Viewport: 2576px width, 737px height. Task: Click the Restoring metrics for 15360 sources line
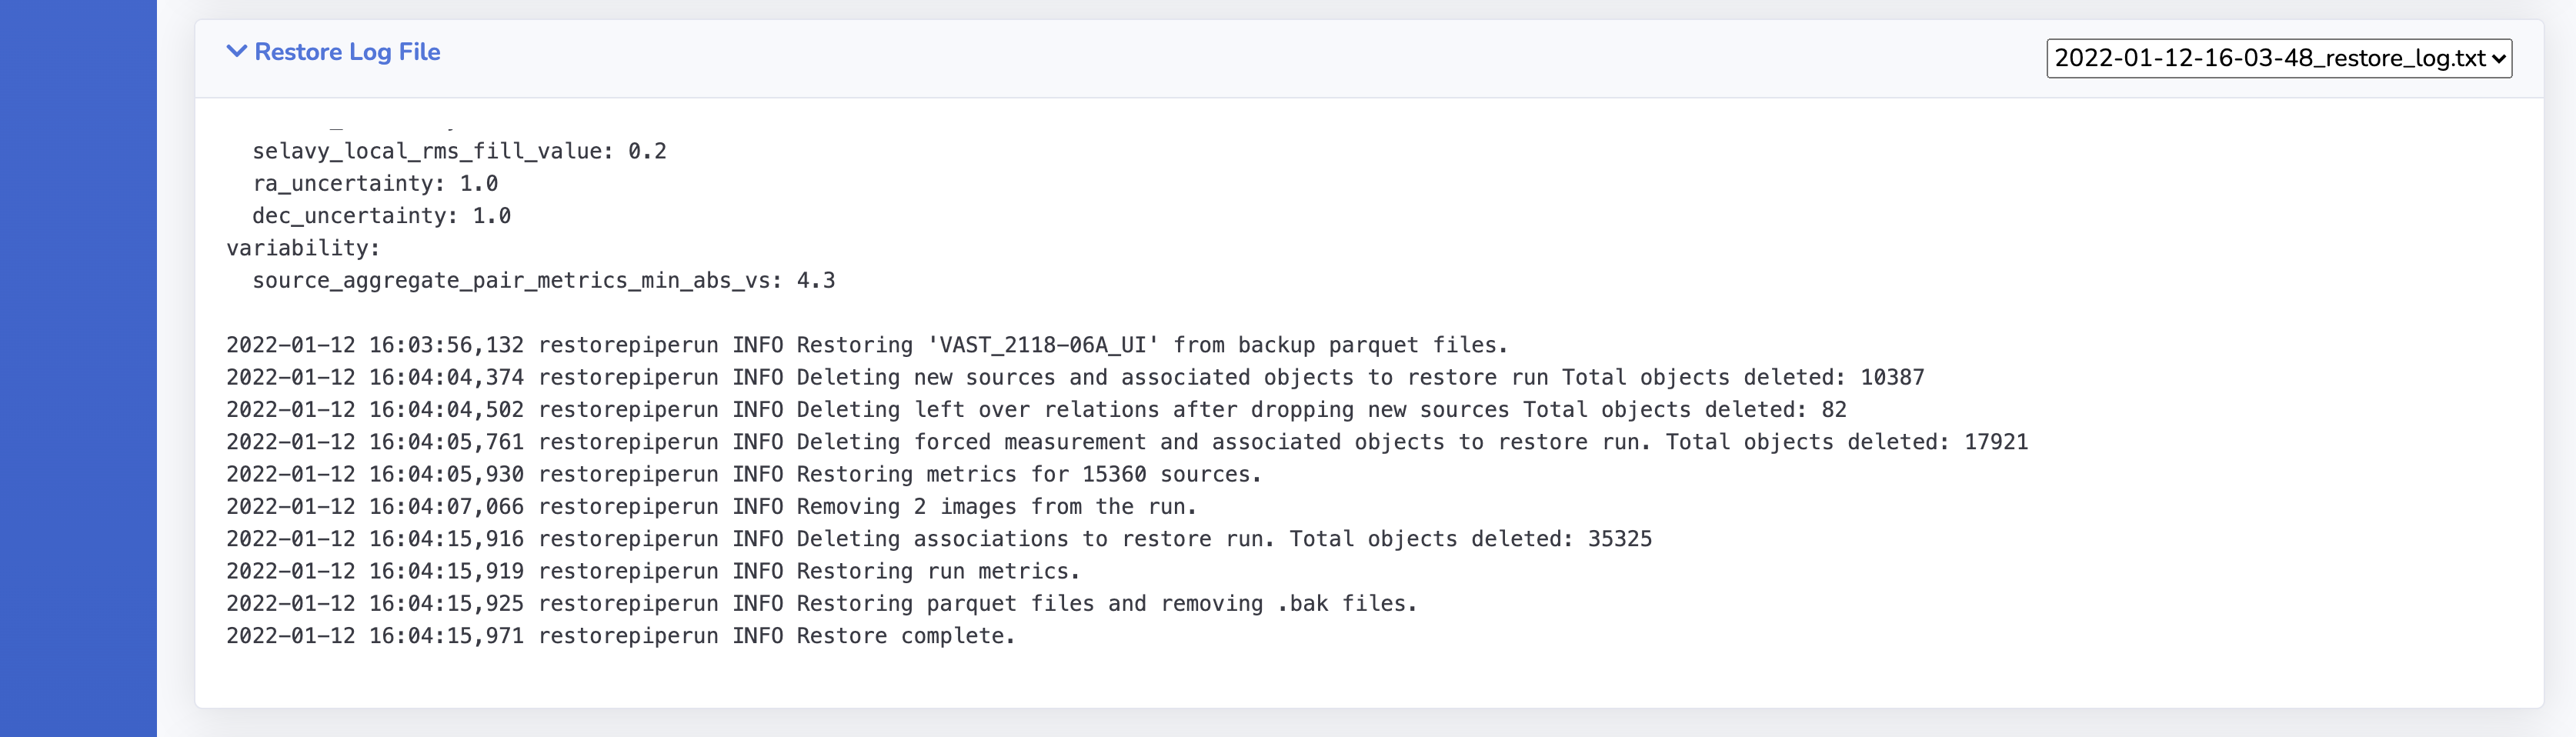[x=744, y=474]
